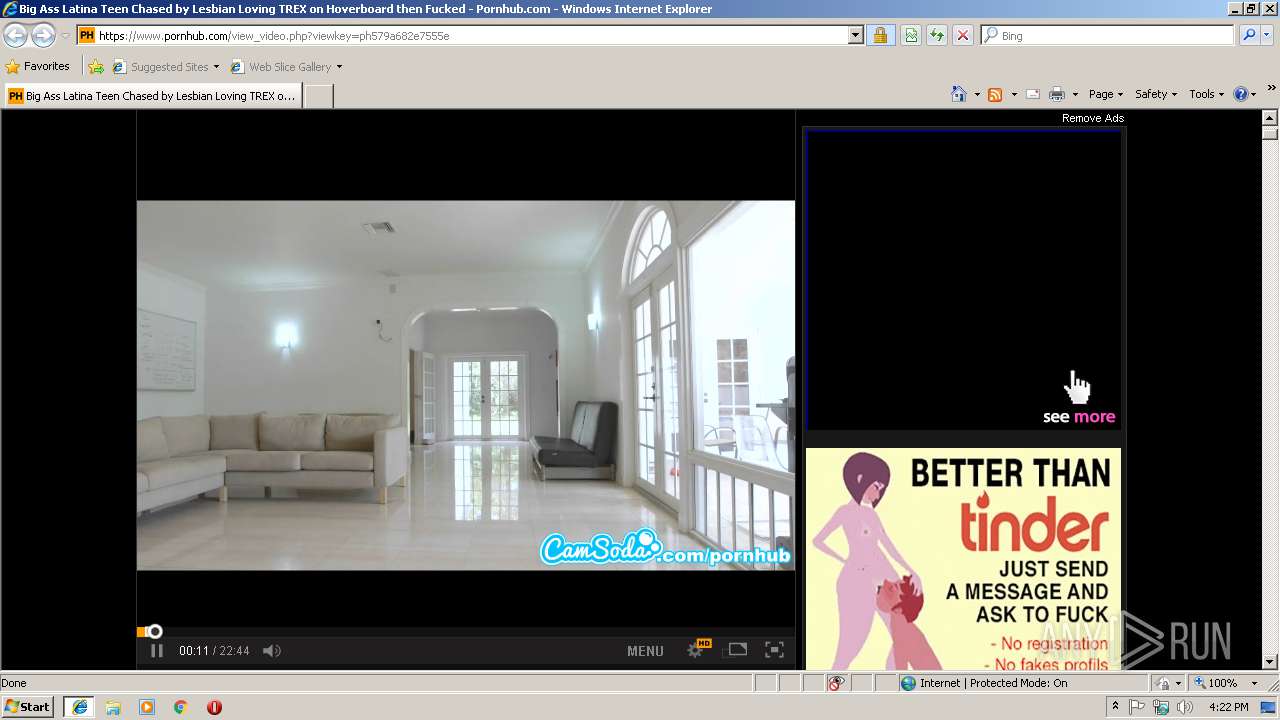Viewport: 1280px width, 720px height.
Task: Expand the Web Slice Gallery dropdown
Action: pos(339,67)
